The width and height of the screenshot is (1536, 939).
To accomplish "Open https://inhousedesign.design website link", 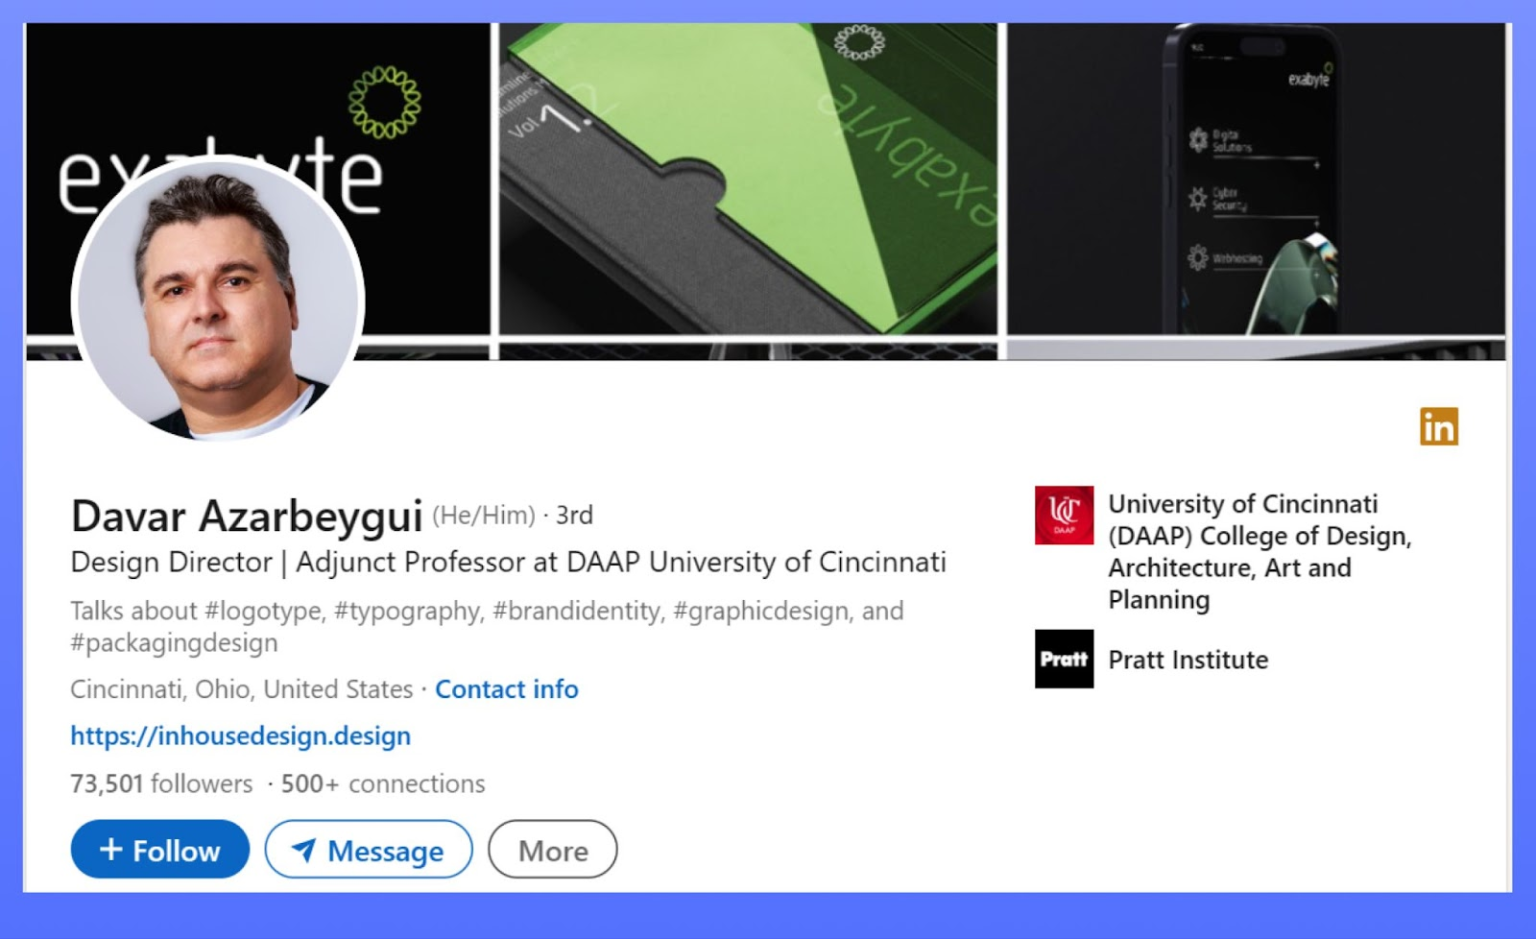I will (240, 736).
